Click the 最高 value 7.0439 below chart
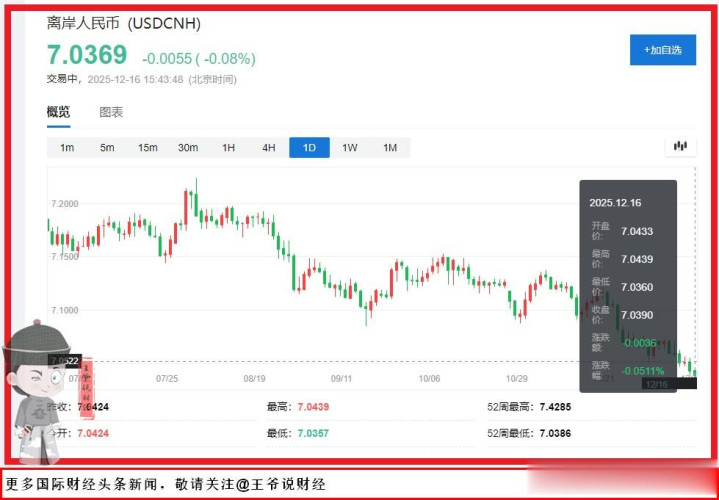 click(x=313, y=407)
